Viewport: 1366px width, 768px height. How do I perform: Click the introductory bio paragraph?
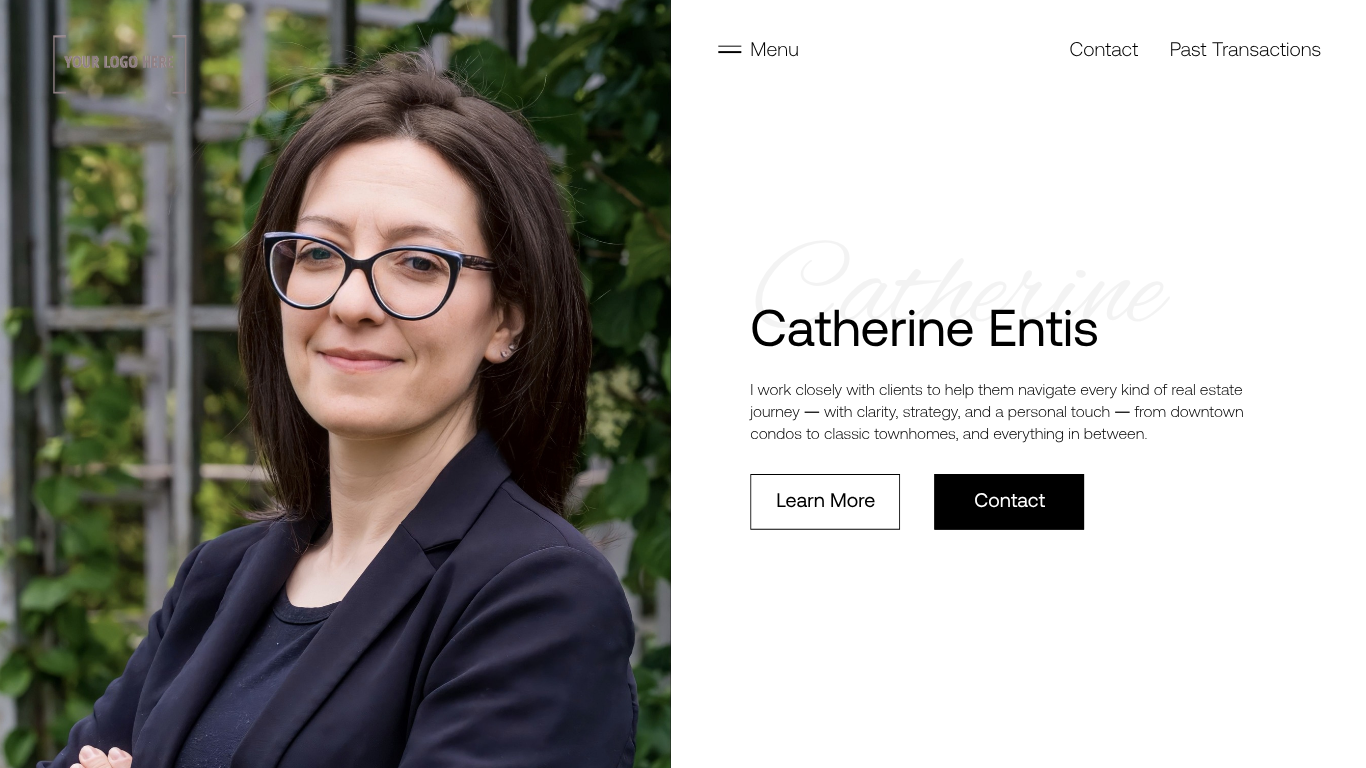(997, 411)
